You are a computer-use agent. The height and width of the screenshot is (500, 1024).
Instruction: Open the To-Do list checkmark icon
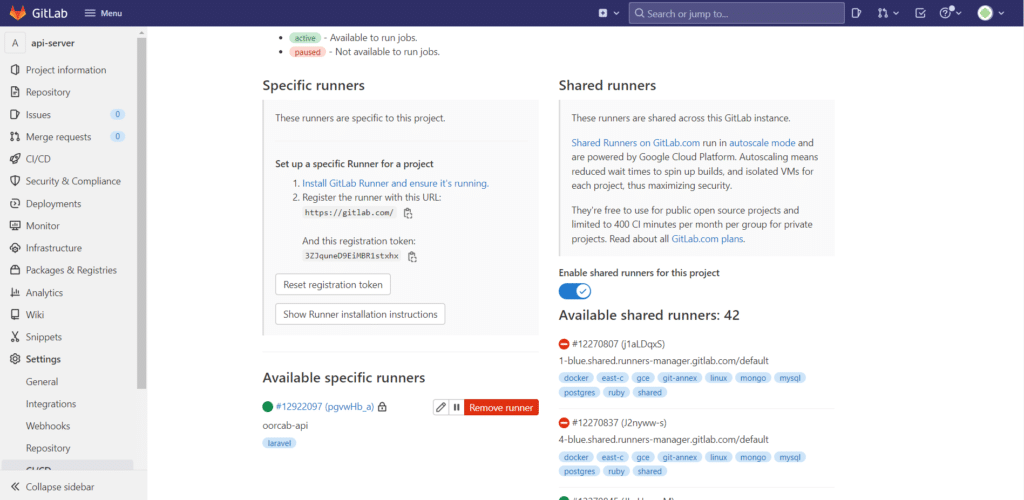point(920,13)
